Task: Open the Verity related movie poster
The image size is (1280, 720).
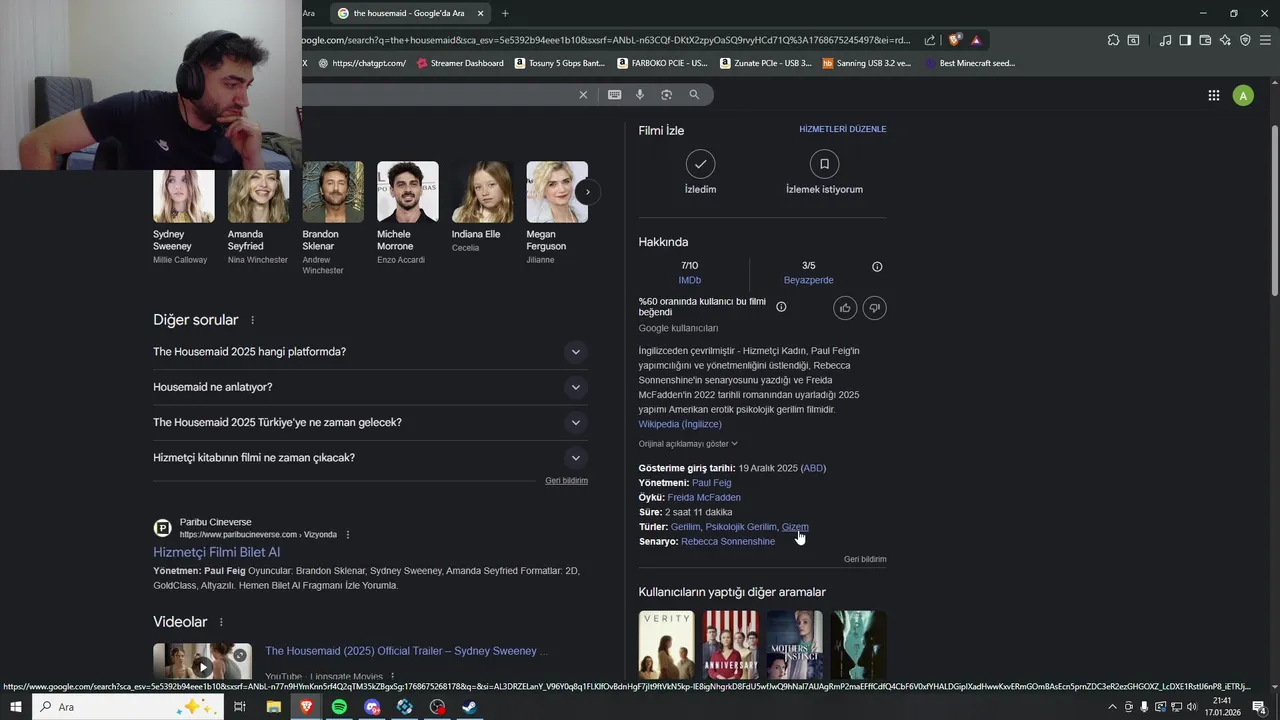Action: (x=666, y=645)
